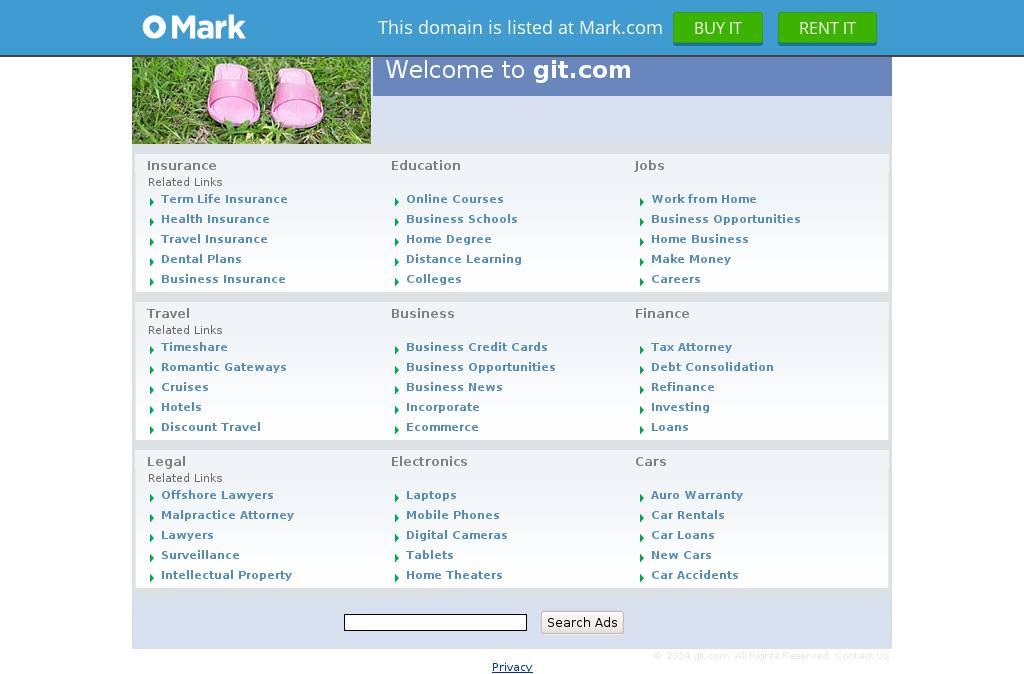
Task: Click the Search Ads button
Action: (582, 622)
